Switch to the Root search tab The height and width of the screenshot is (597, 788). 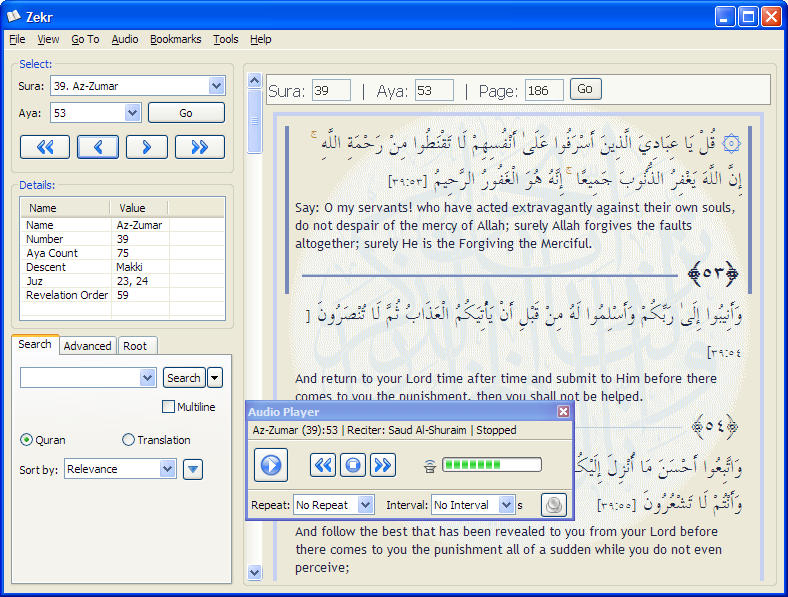[x=135, y=346]
